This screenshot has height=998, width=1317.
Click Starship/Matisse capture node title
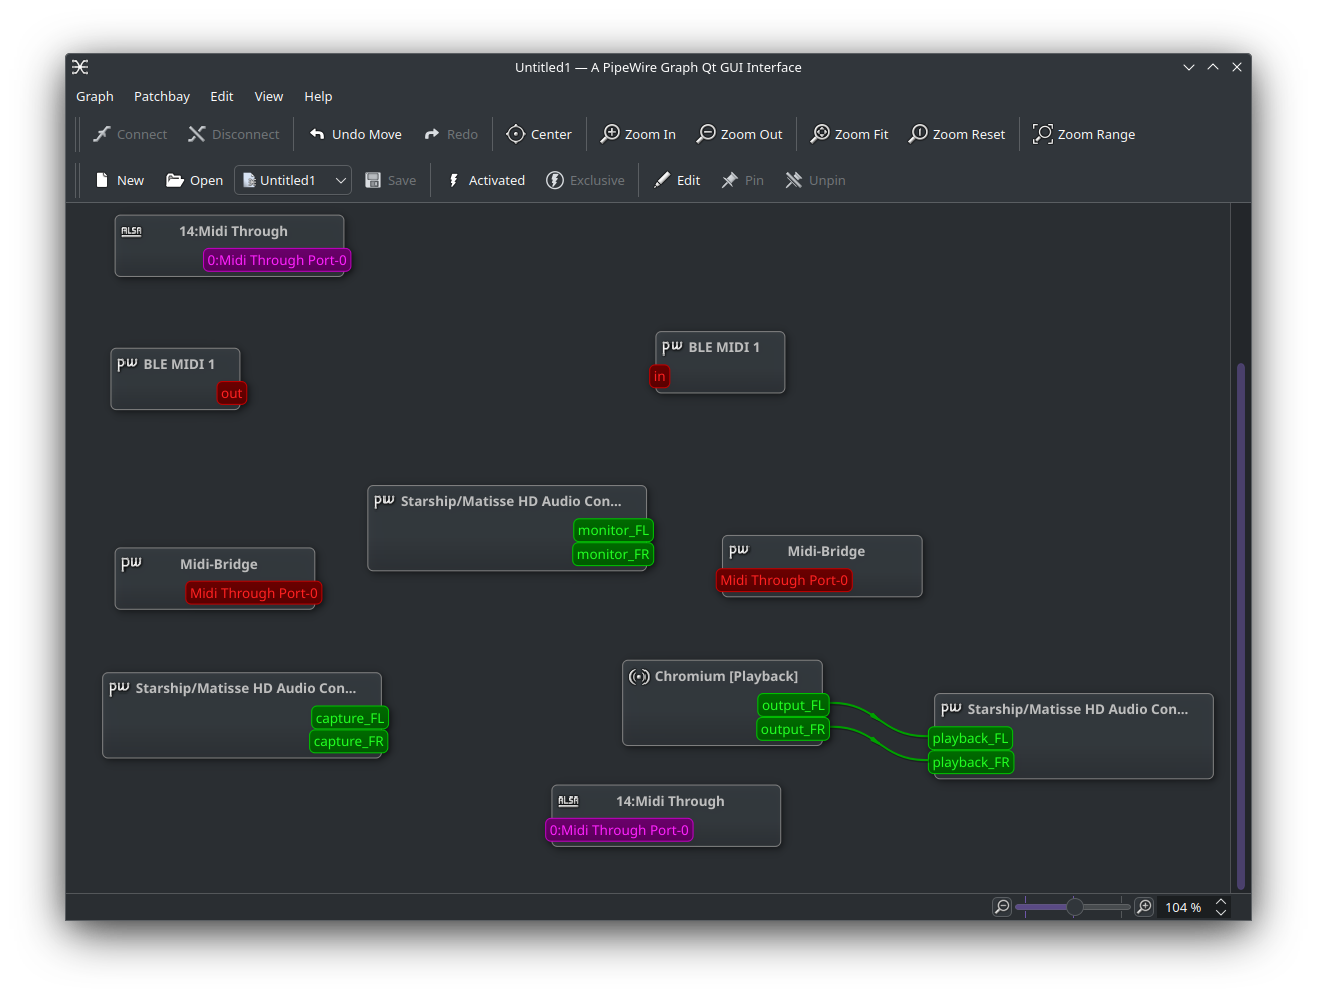click(246, 688)
